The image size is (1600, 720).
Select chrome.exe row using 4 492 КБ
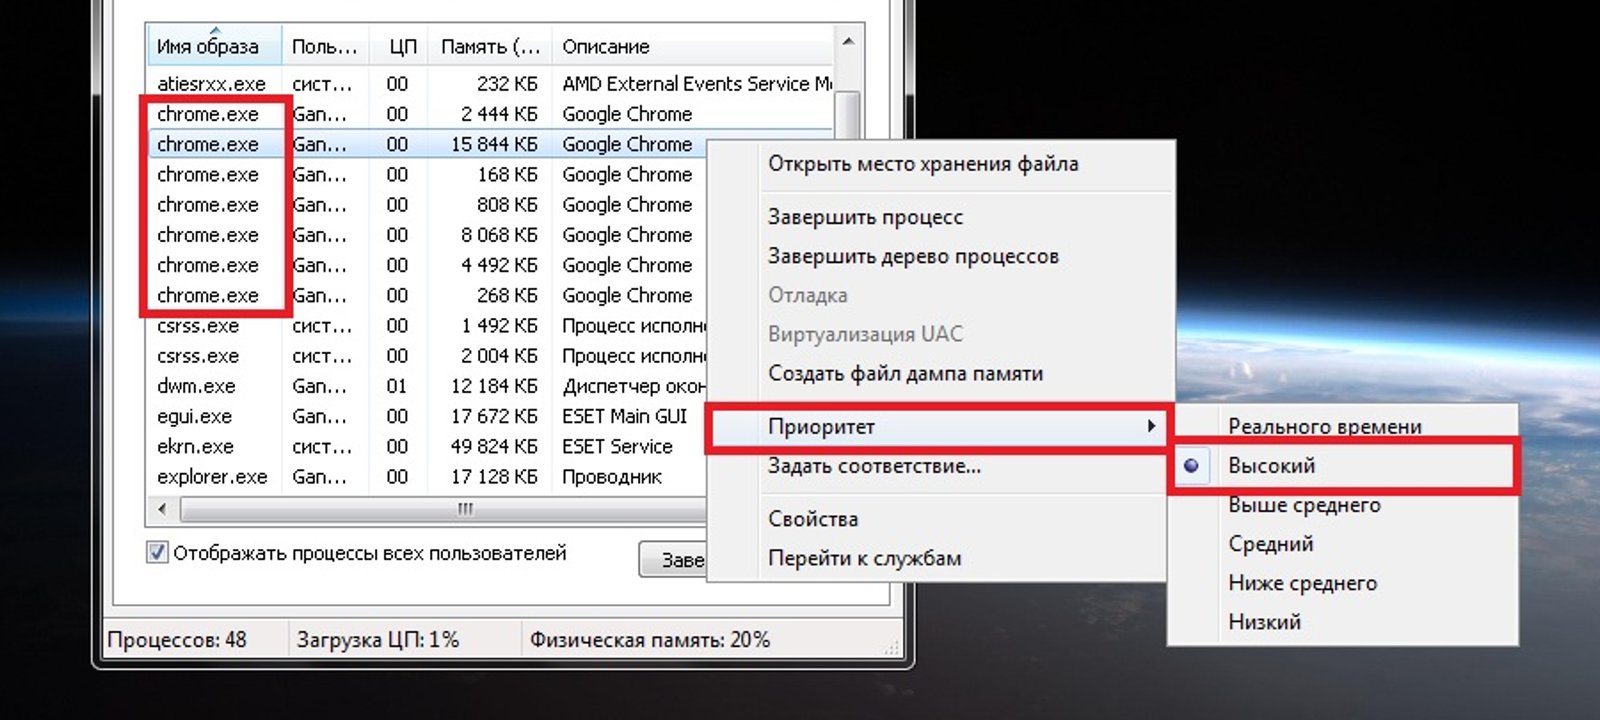(x=428, y=265)
